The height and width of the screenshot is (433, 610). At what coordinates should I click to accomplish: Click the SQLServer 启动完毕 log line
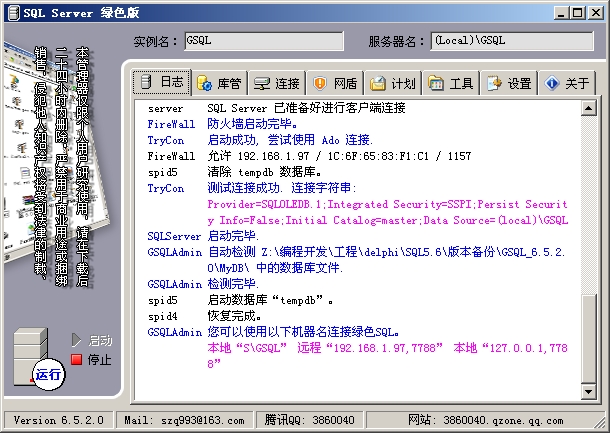point(203,236)
